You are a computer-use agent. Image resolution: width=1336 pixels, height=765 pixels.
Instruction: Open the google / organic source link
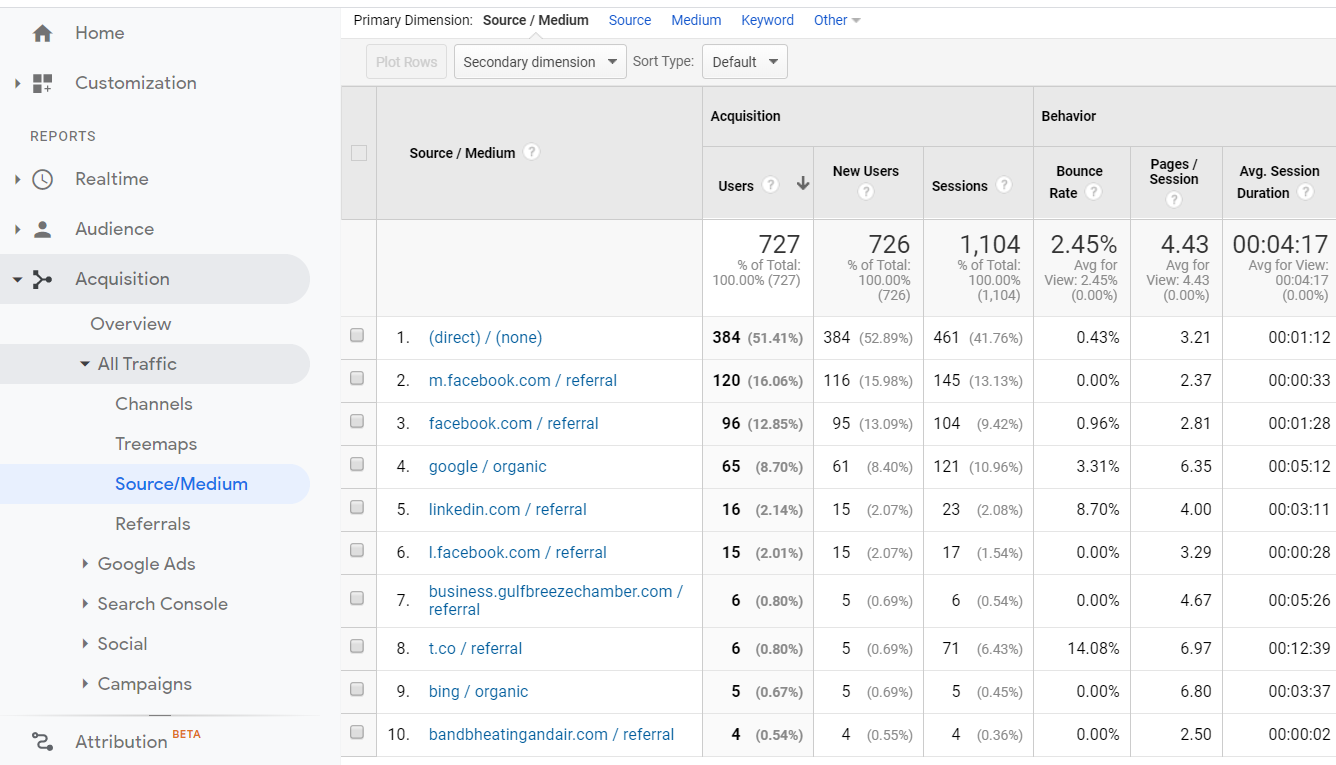pos(487,466)
